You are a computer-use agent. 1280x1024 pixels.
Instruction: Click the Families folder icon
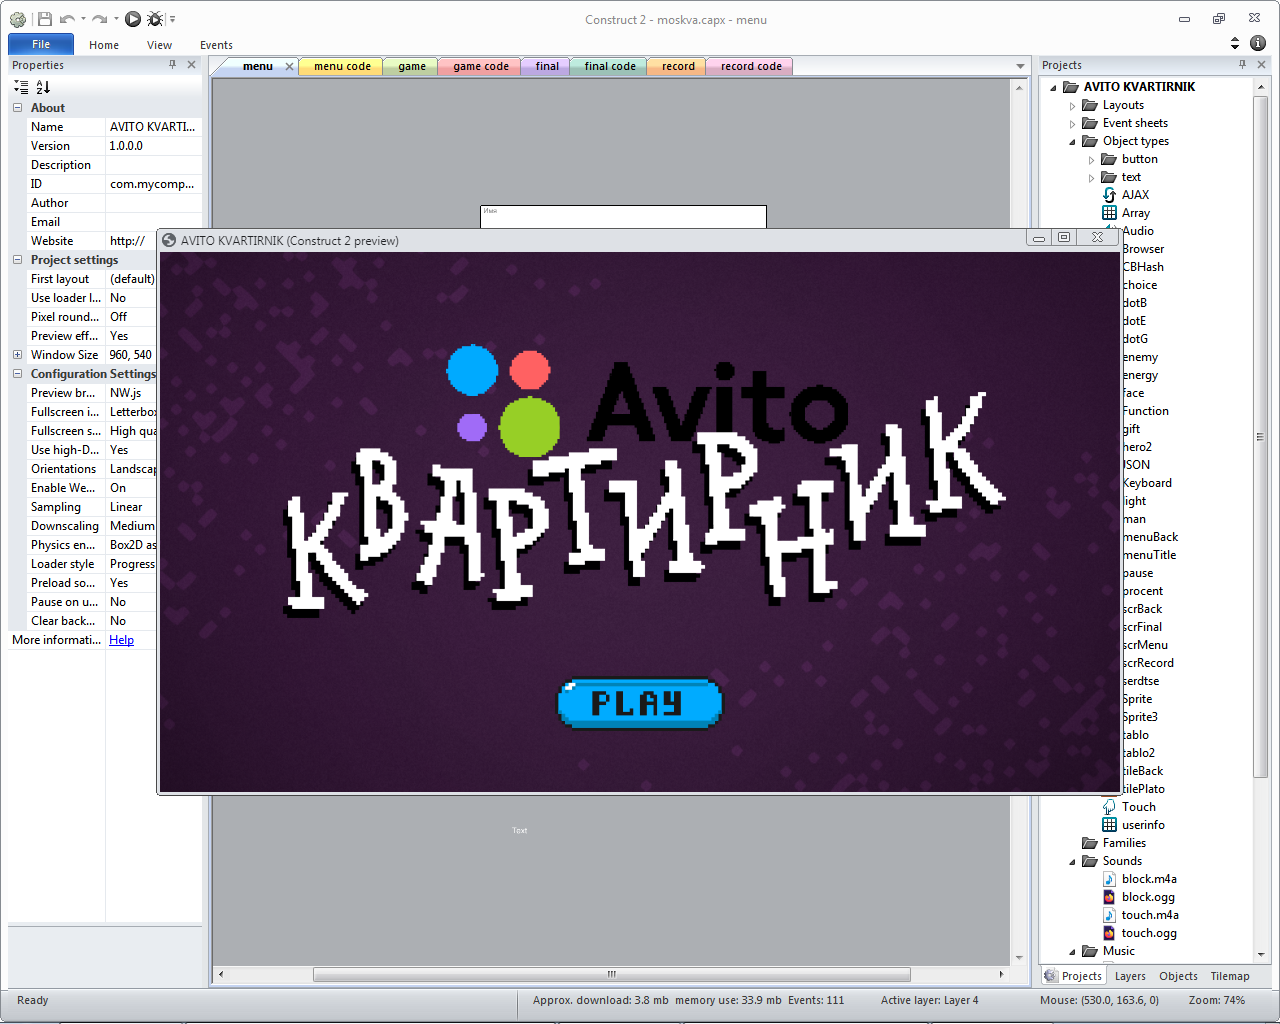point(1090,843)
